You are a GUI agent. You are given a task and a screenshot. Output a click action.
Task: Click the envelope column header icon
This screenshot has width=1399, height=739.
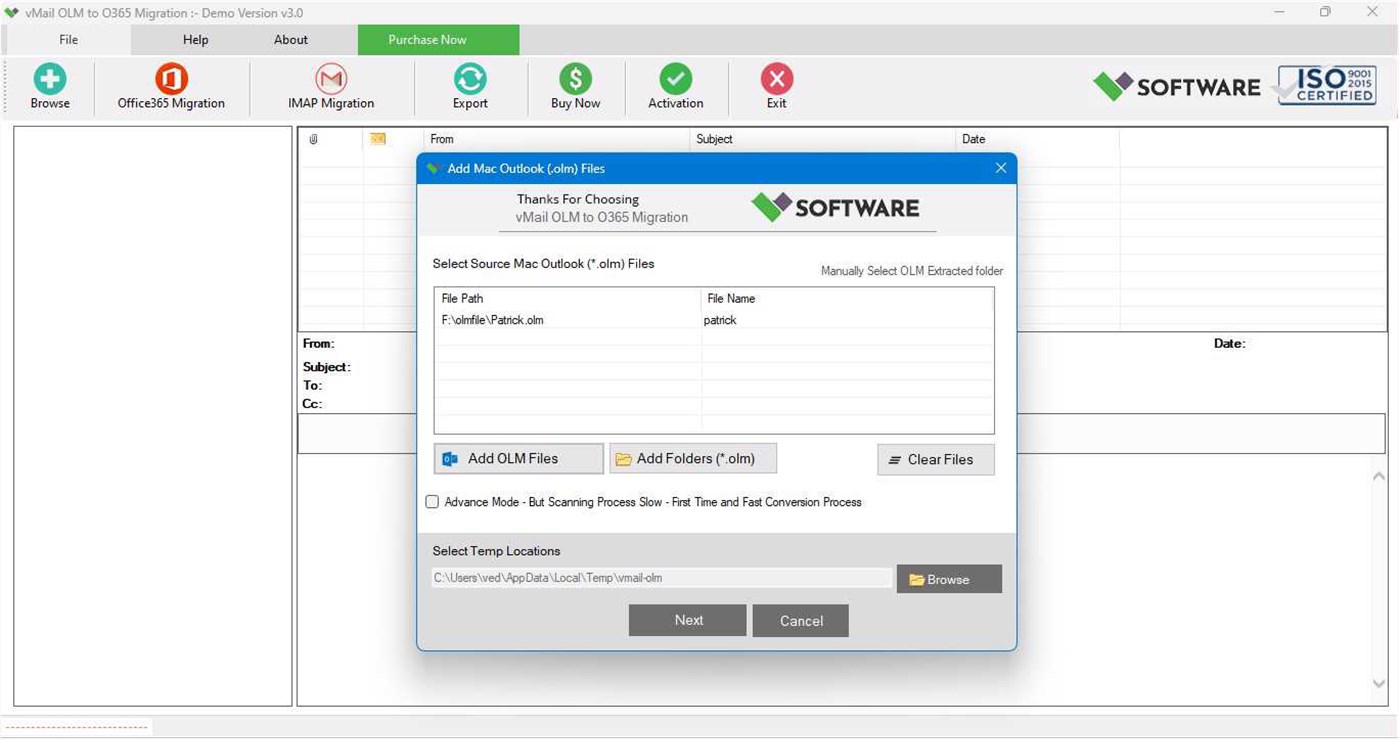click(378, 139)
